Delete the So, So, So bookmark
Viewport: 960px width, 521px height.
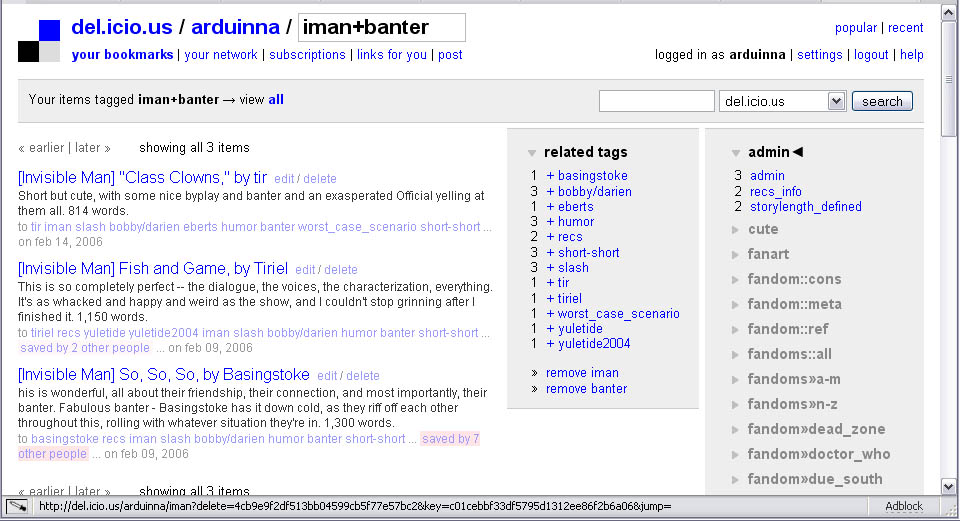click(x=362, y=376)
